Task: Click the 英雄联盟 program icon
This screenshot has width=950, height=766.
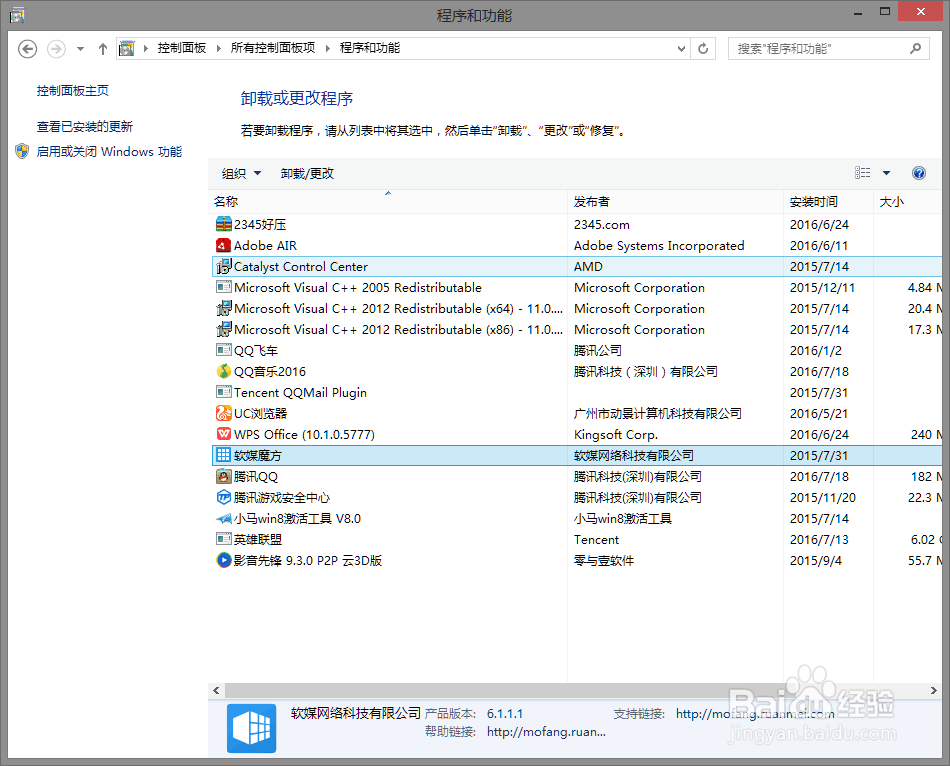Action: pos(224,539)
